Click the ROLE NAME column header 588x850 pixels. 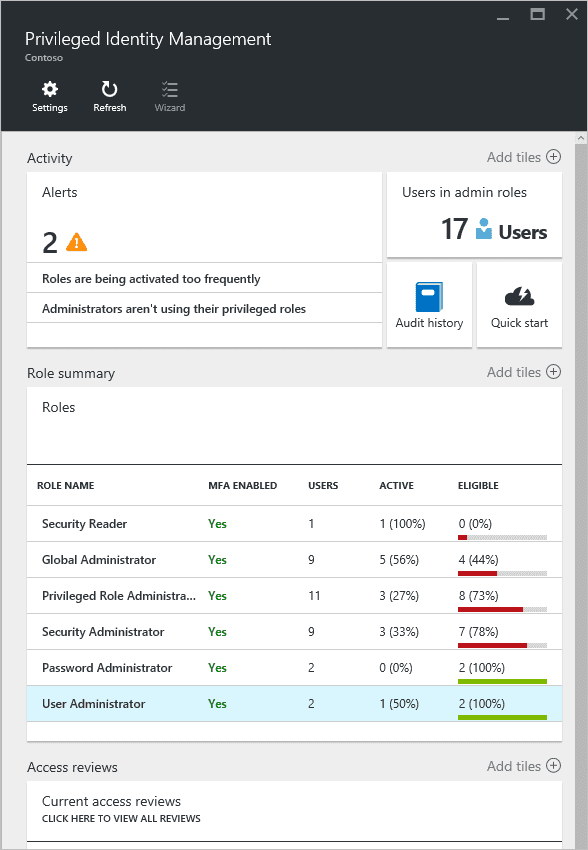[x=66, y=486]
